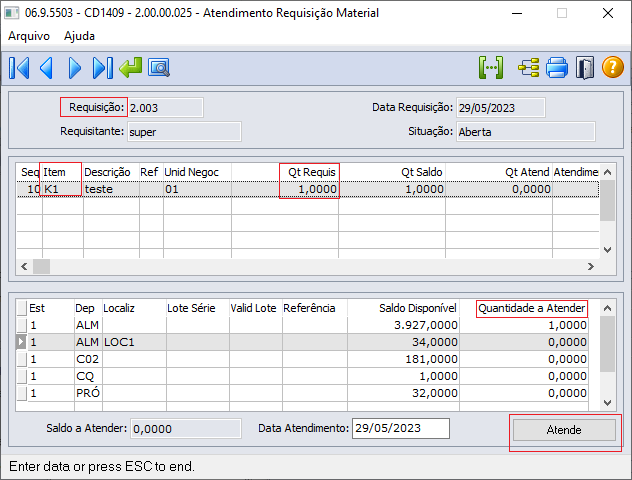The height and width of the screenshot is (480, 632).
Task: Click the printer icon
Action: pyautogui.click(x=557, y=68)
